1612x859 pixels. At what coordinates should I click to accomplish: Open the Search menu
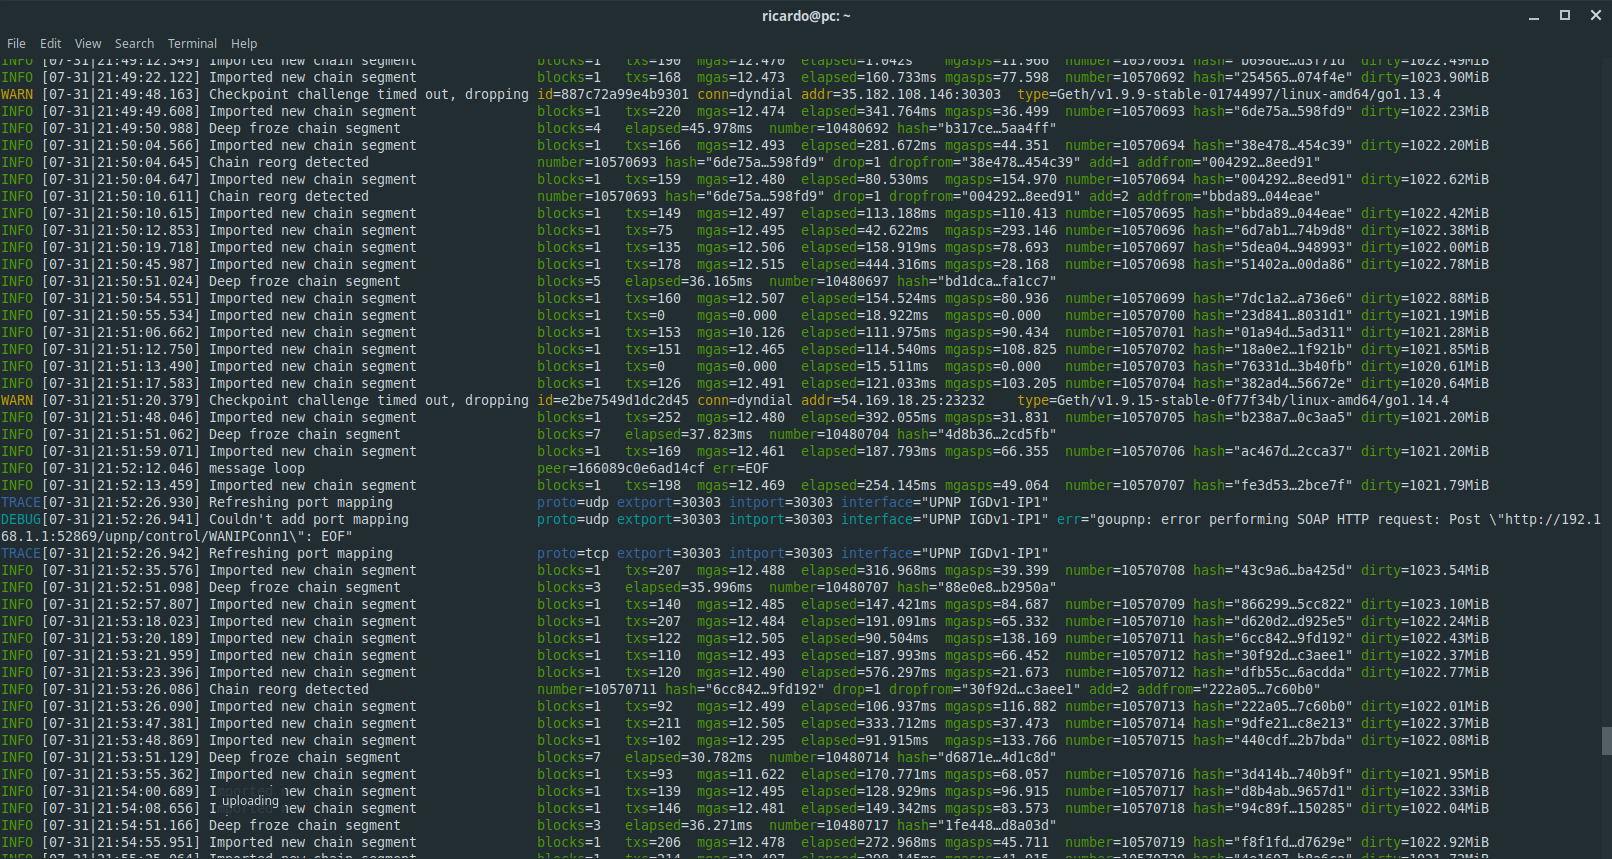(x=134, y=43)
